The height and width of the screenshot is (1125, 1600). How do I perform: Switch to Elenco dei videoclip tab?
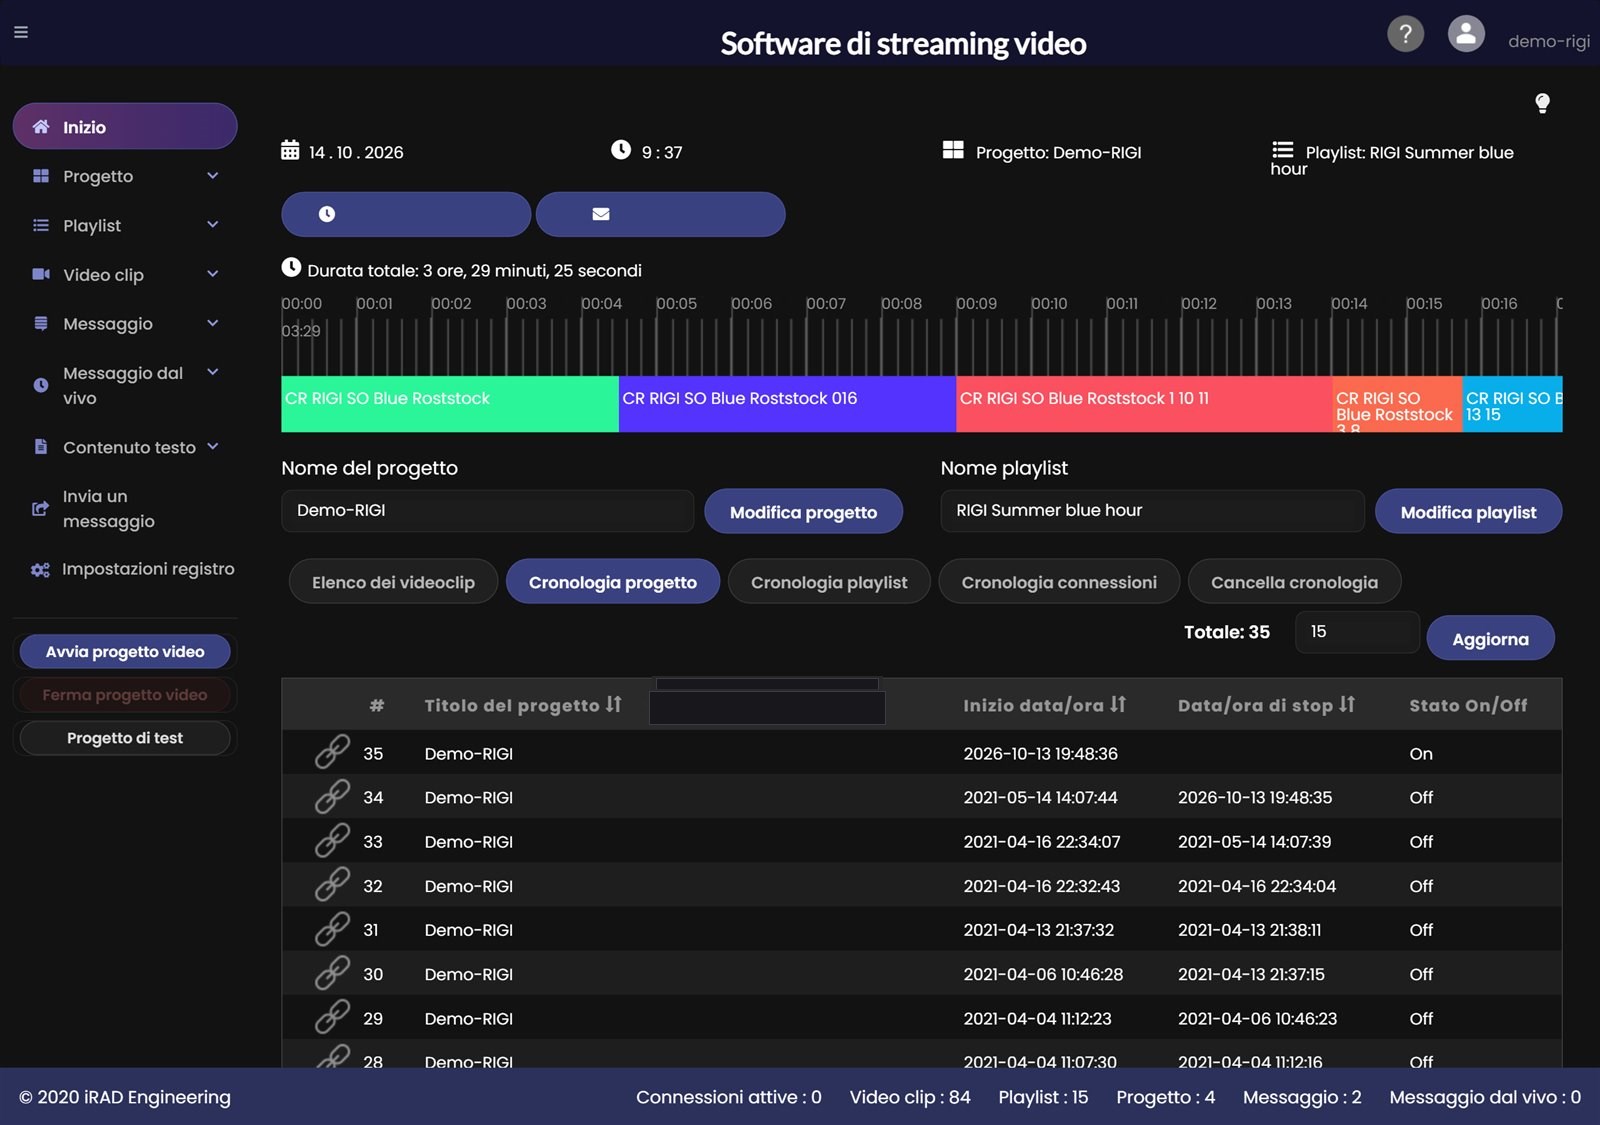(393, 581)
